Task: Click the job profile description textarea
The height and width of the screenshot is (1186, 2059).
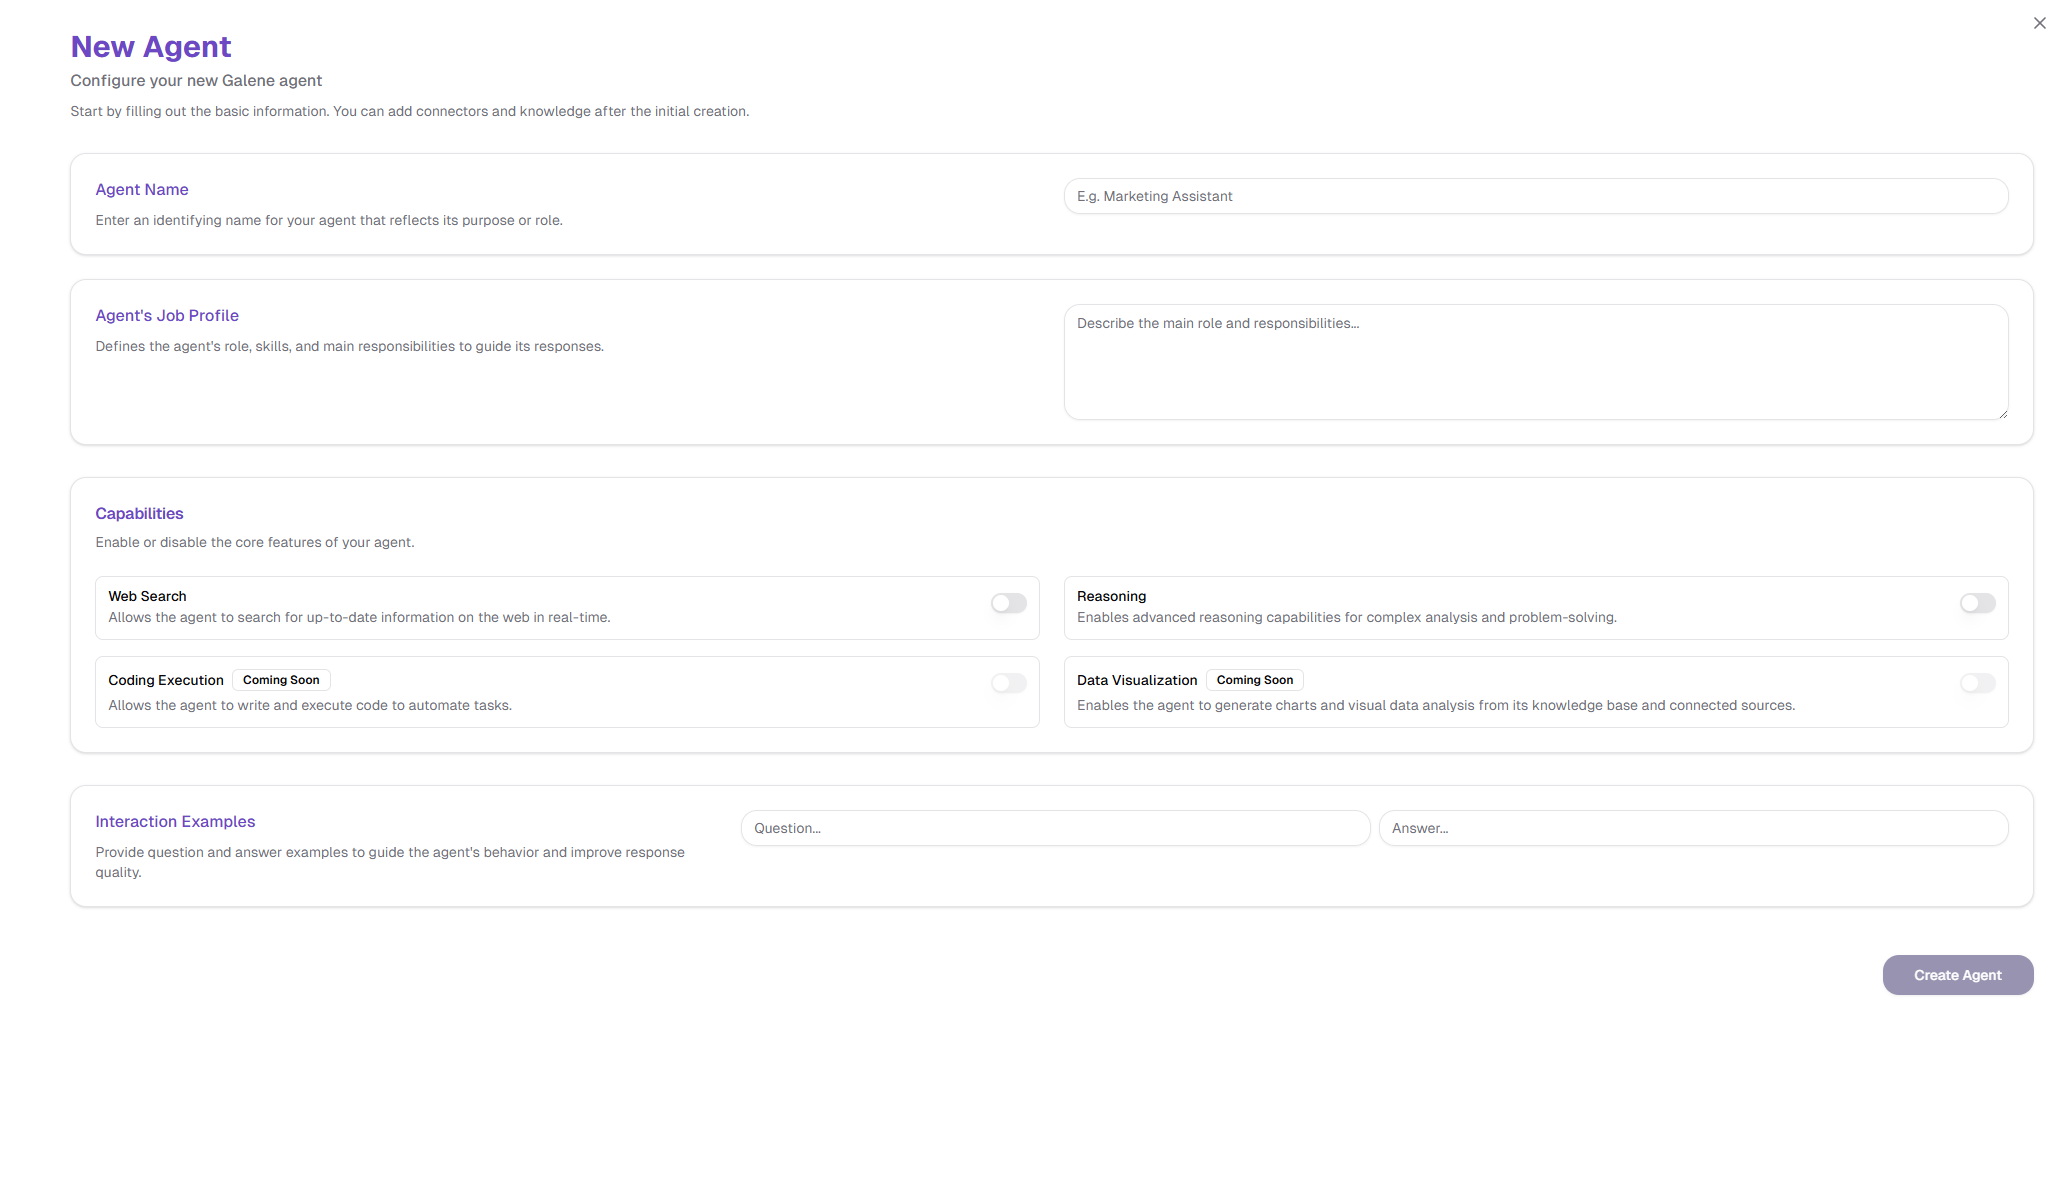Action: [1535, 362]
